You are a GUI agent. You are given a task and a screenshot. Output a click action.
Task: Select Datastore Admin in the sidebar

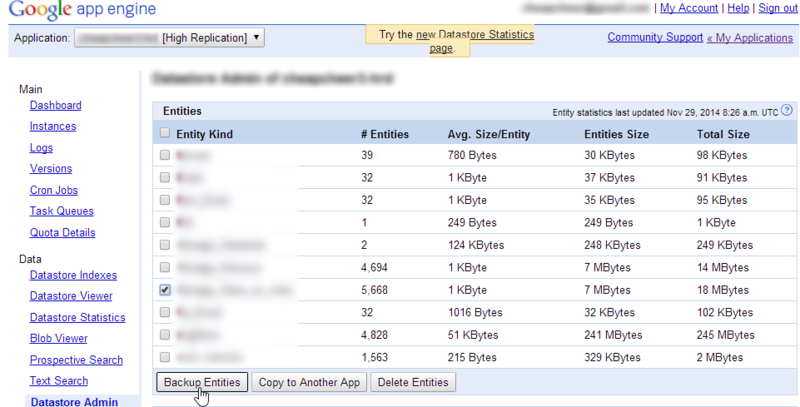pos(74,401)
